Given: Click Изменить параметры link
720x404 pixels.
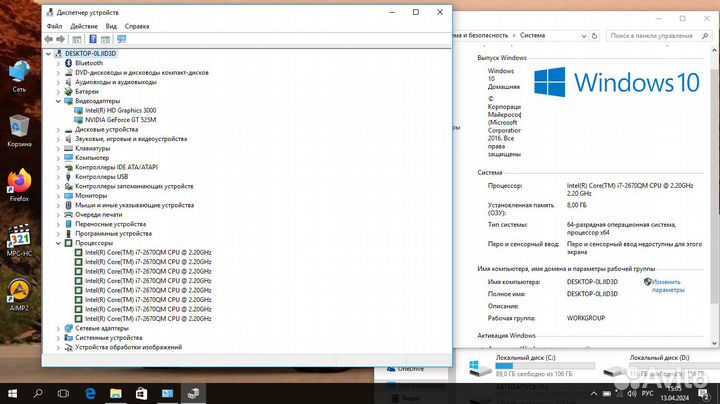Looking at the screenshot, I should click(x=668, y=286).
